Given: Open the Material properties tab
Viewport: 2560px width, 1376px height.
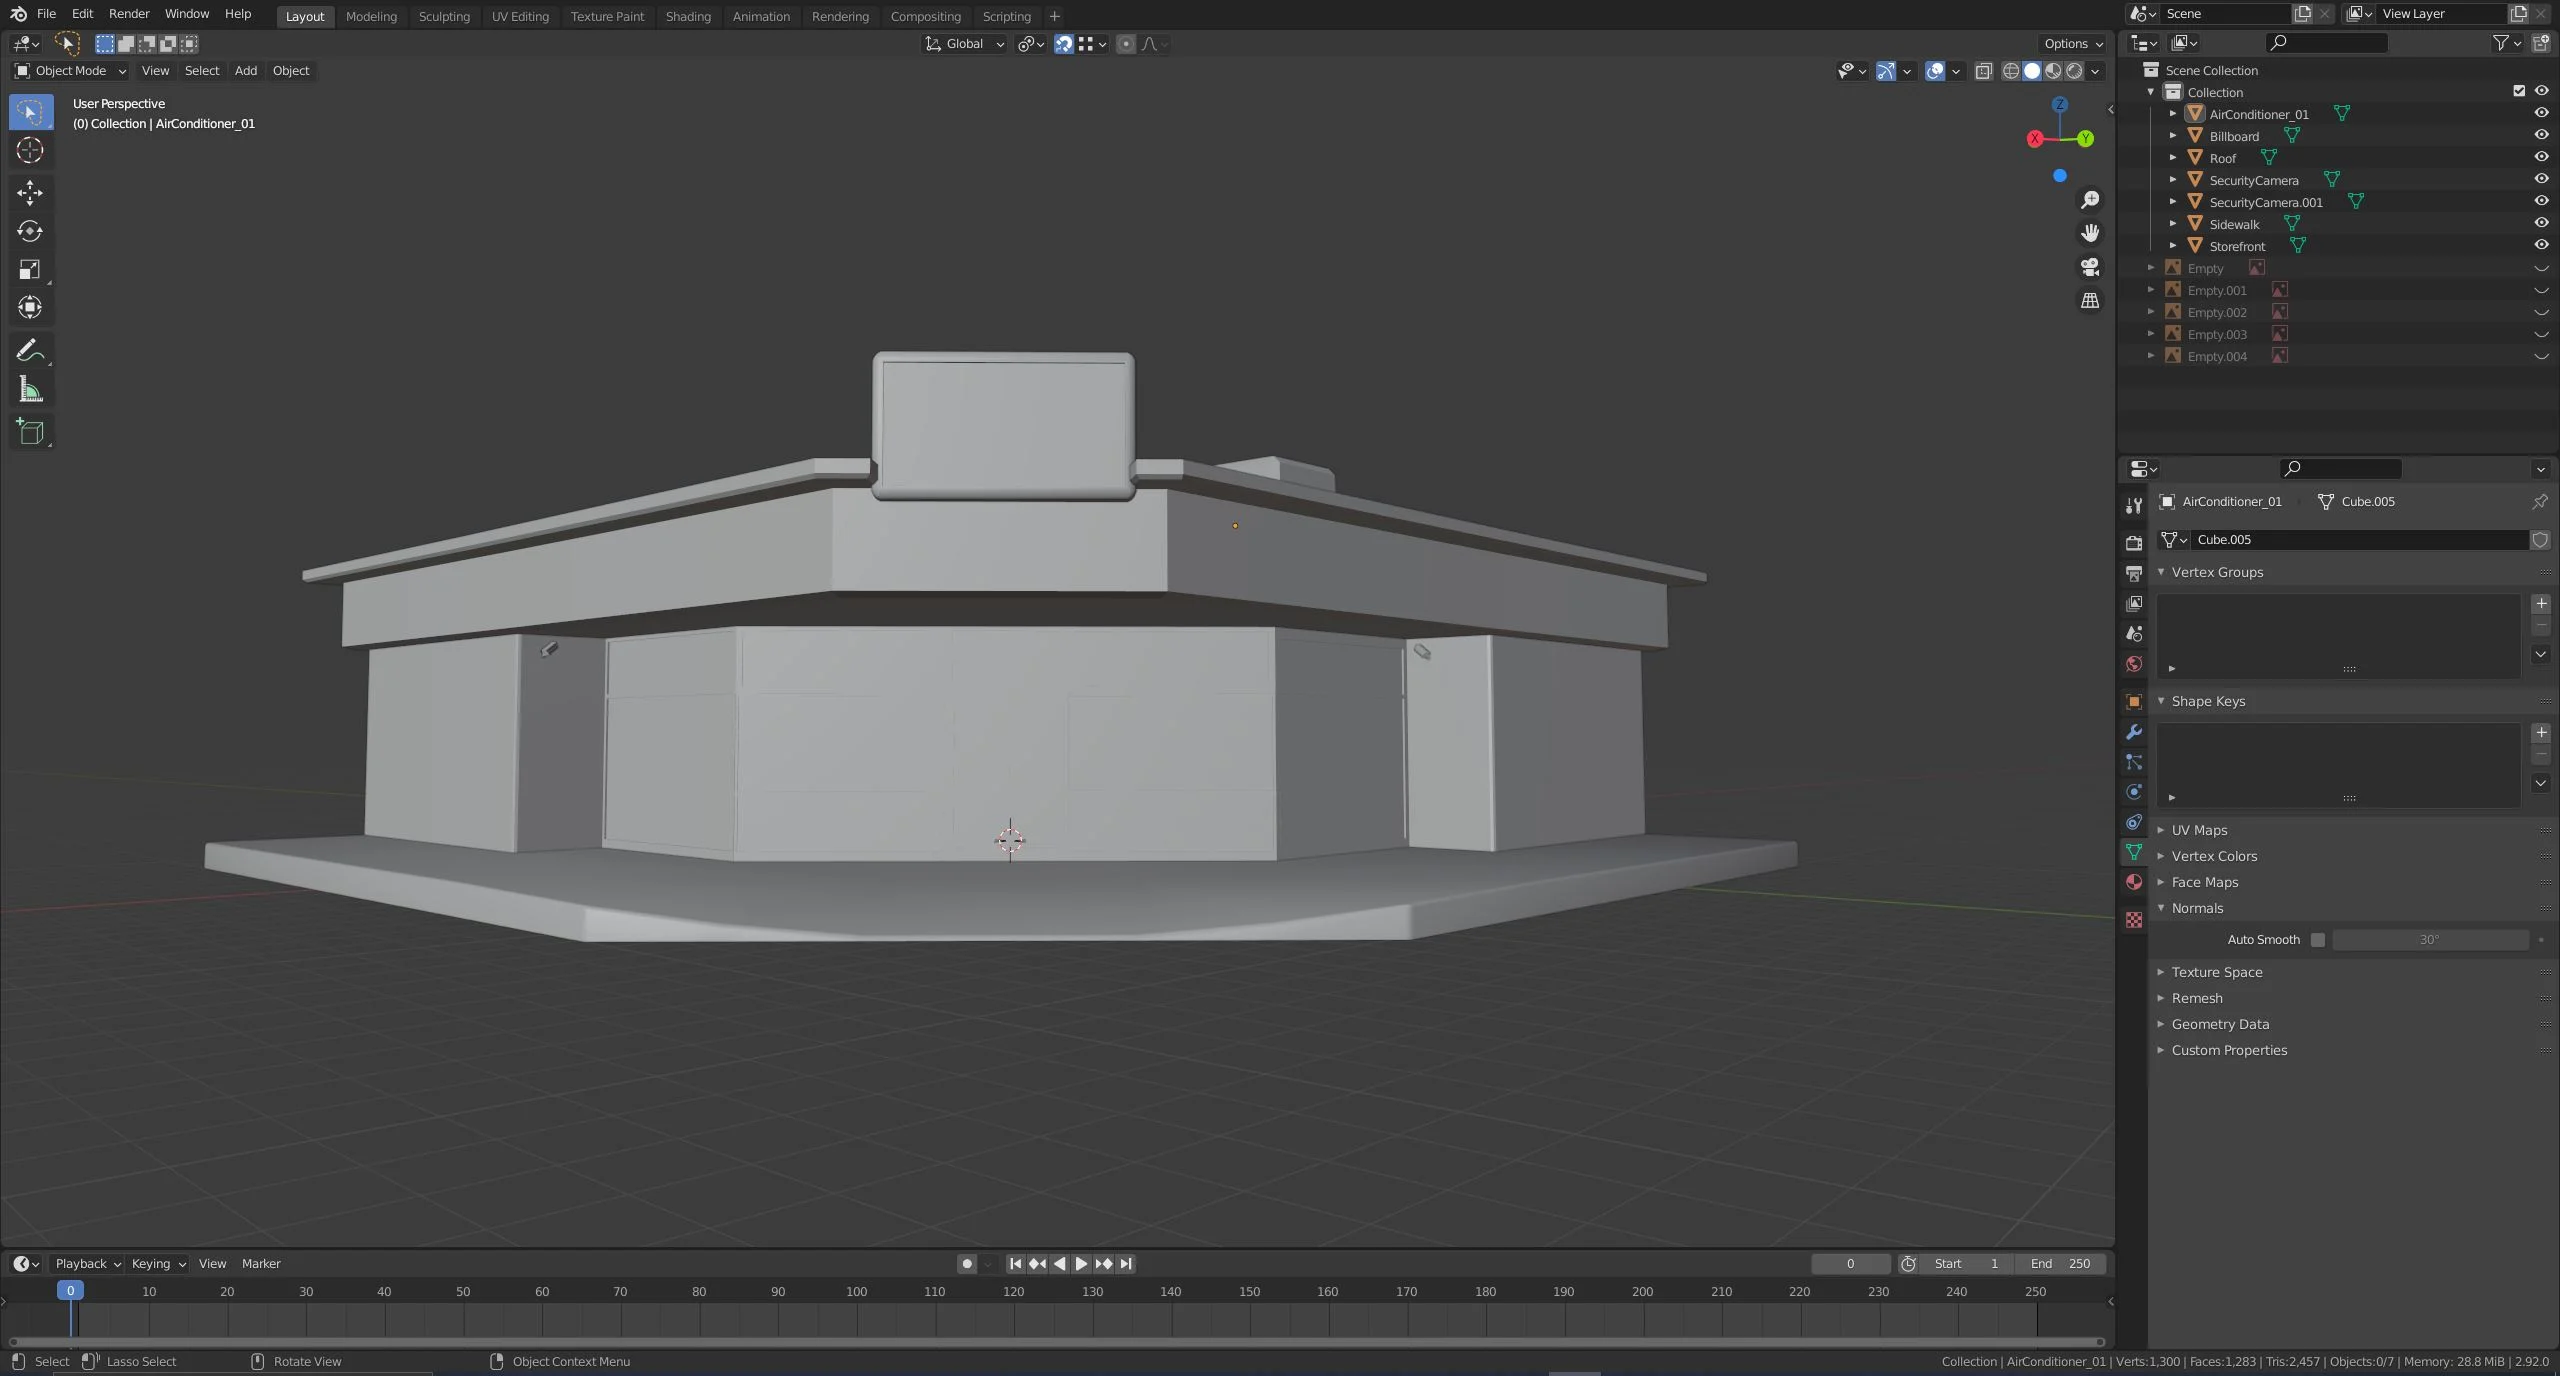Looking at the screenshot, I should click(2134, 882).
